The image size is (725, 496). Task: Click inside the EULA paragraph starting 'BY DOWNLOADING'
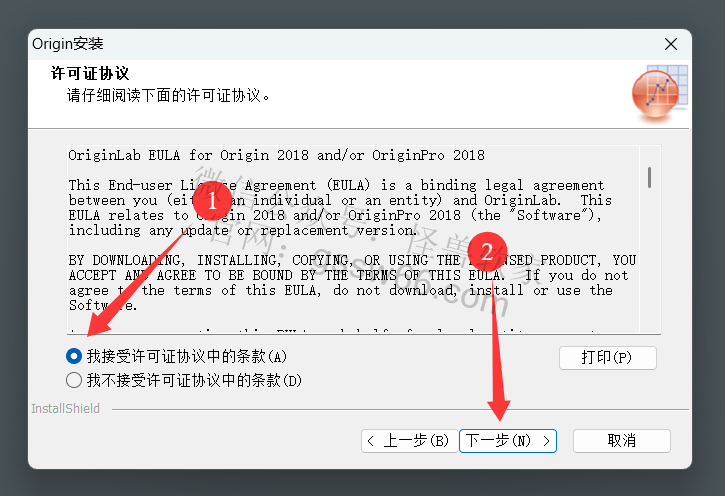(352, 282)
